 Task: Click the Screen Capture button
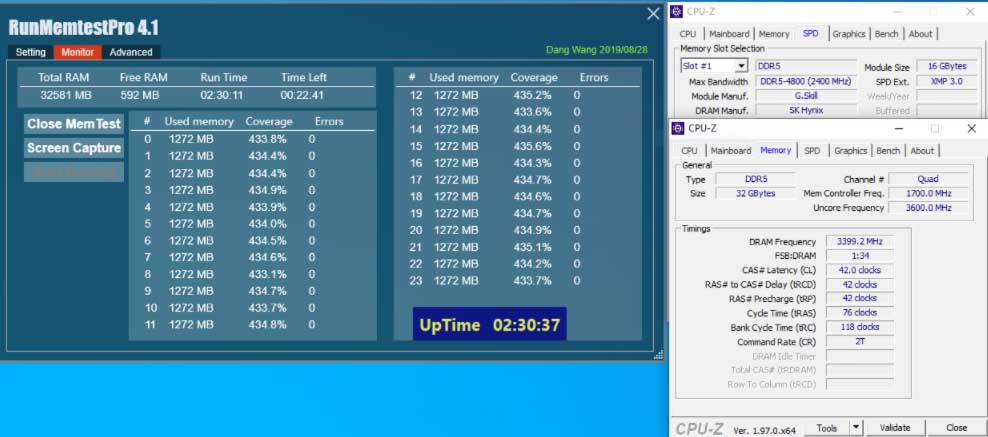[x=74, y=148]
